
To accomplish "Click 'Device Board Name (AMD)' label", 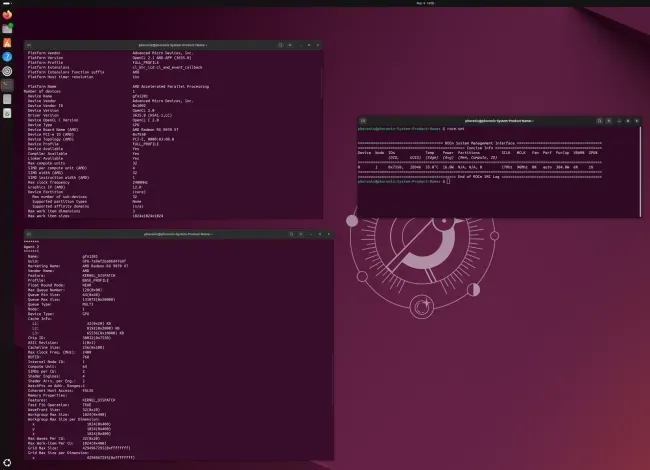I will tap(53, 130).
